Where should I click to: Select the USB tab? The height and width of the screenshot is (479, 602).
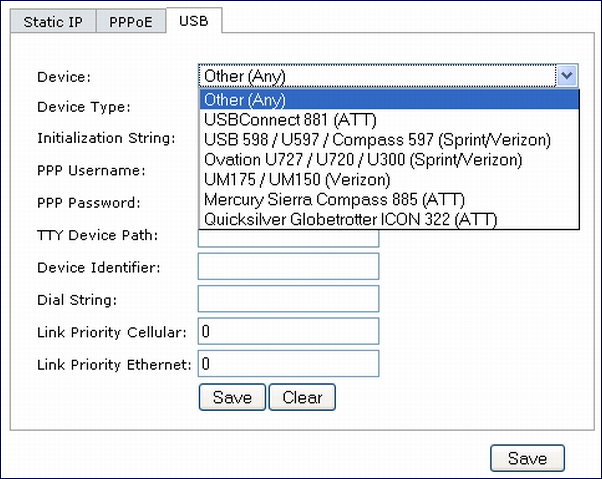tap(194, 21)
